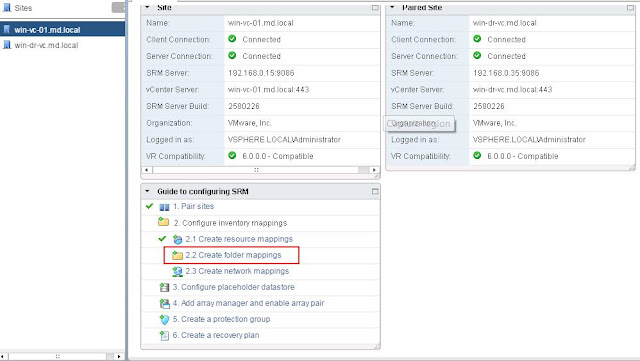Screen dimensions: 640x361
Task: Collapse the Paired Site panel
Action: tap(392, 7)
